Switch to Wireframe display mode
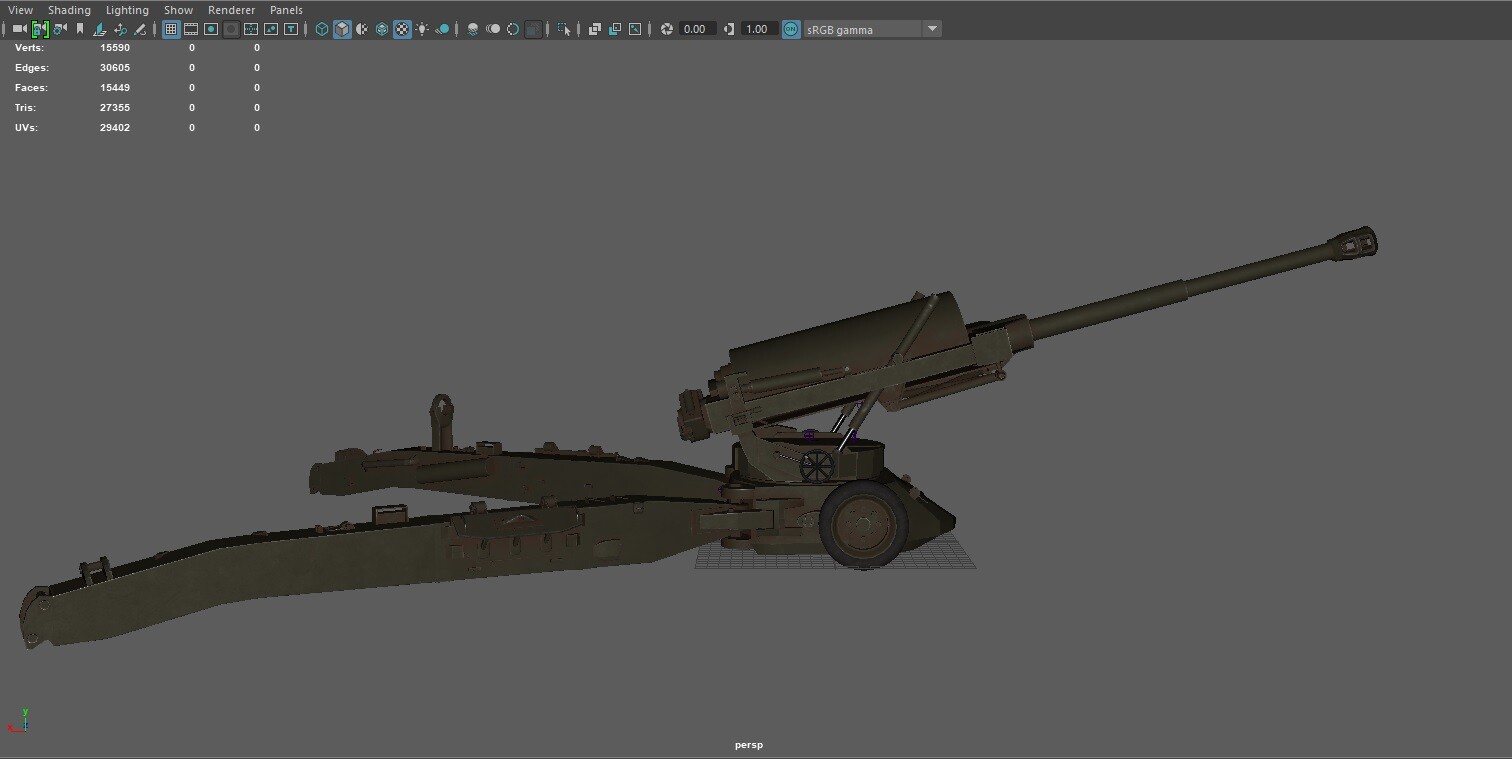 click(322, 29)
